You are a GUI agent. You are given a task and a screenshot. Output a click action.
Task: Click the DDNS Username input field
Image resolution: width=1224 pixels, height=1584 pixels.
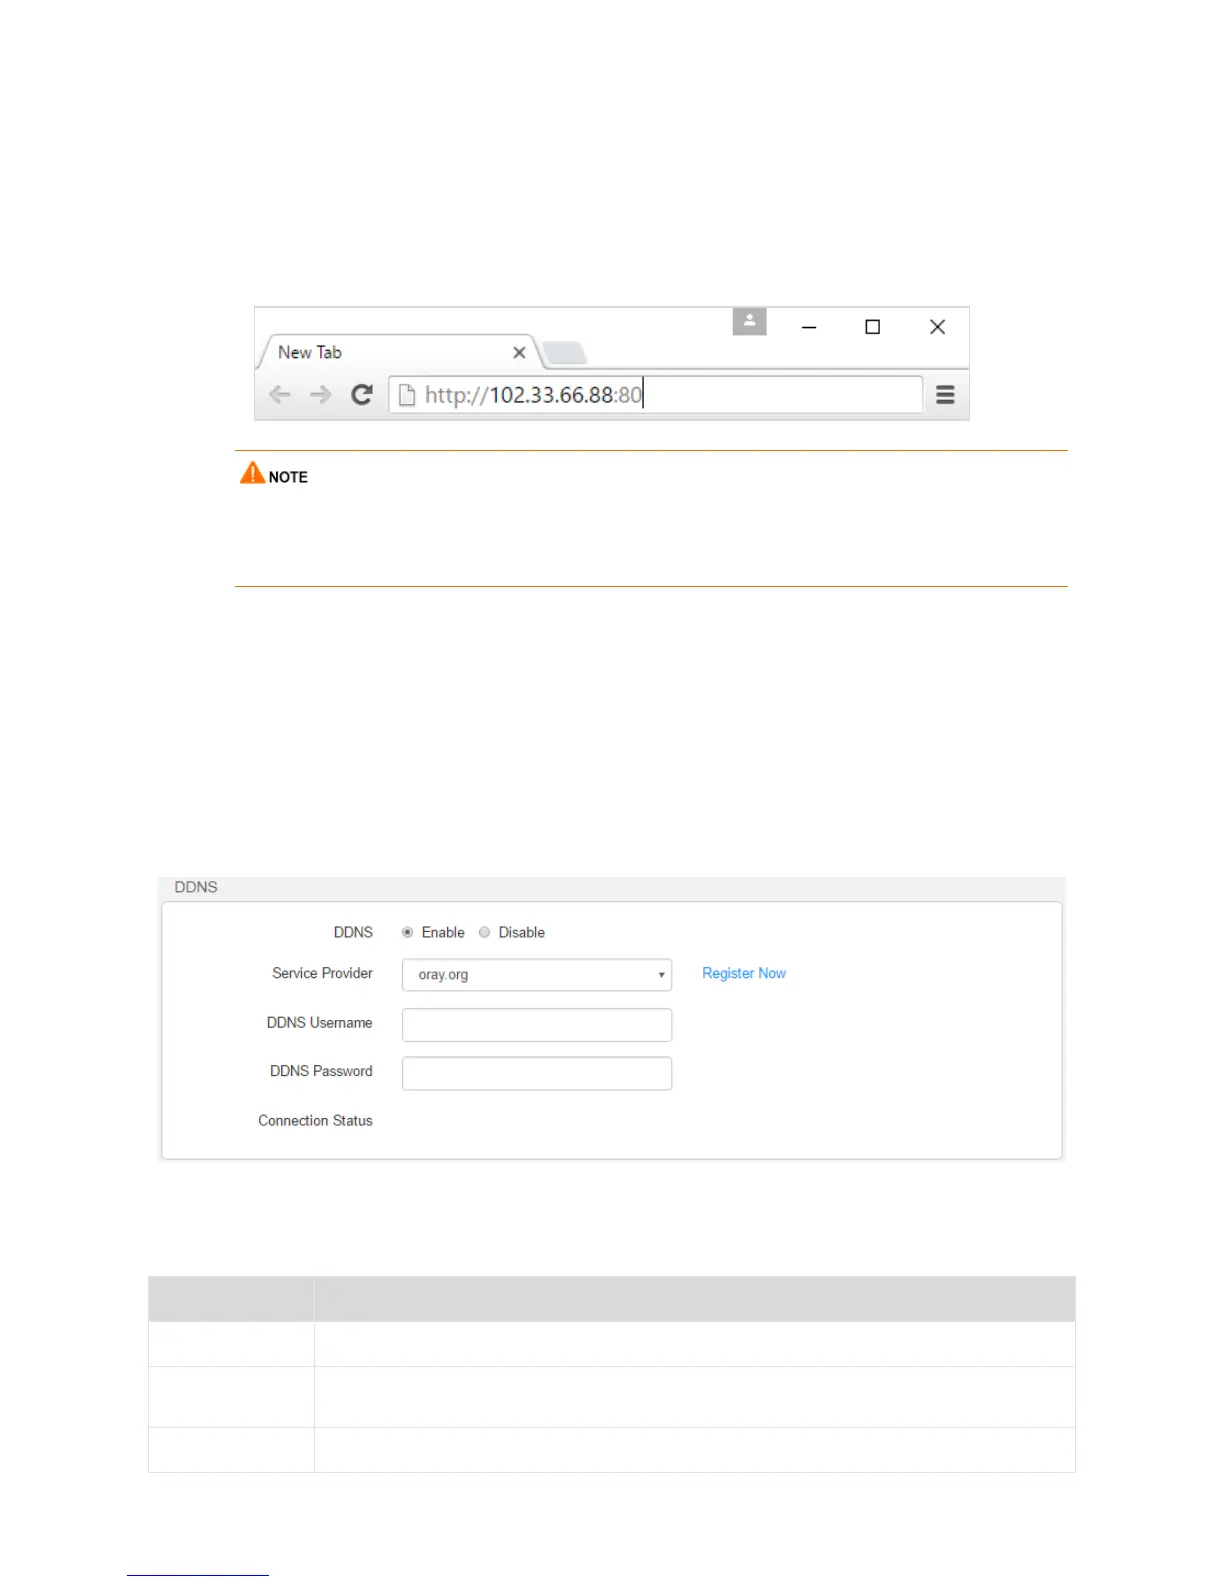coord(537,1025)
